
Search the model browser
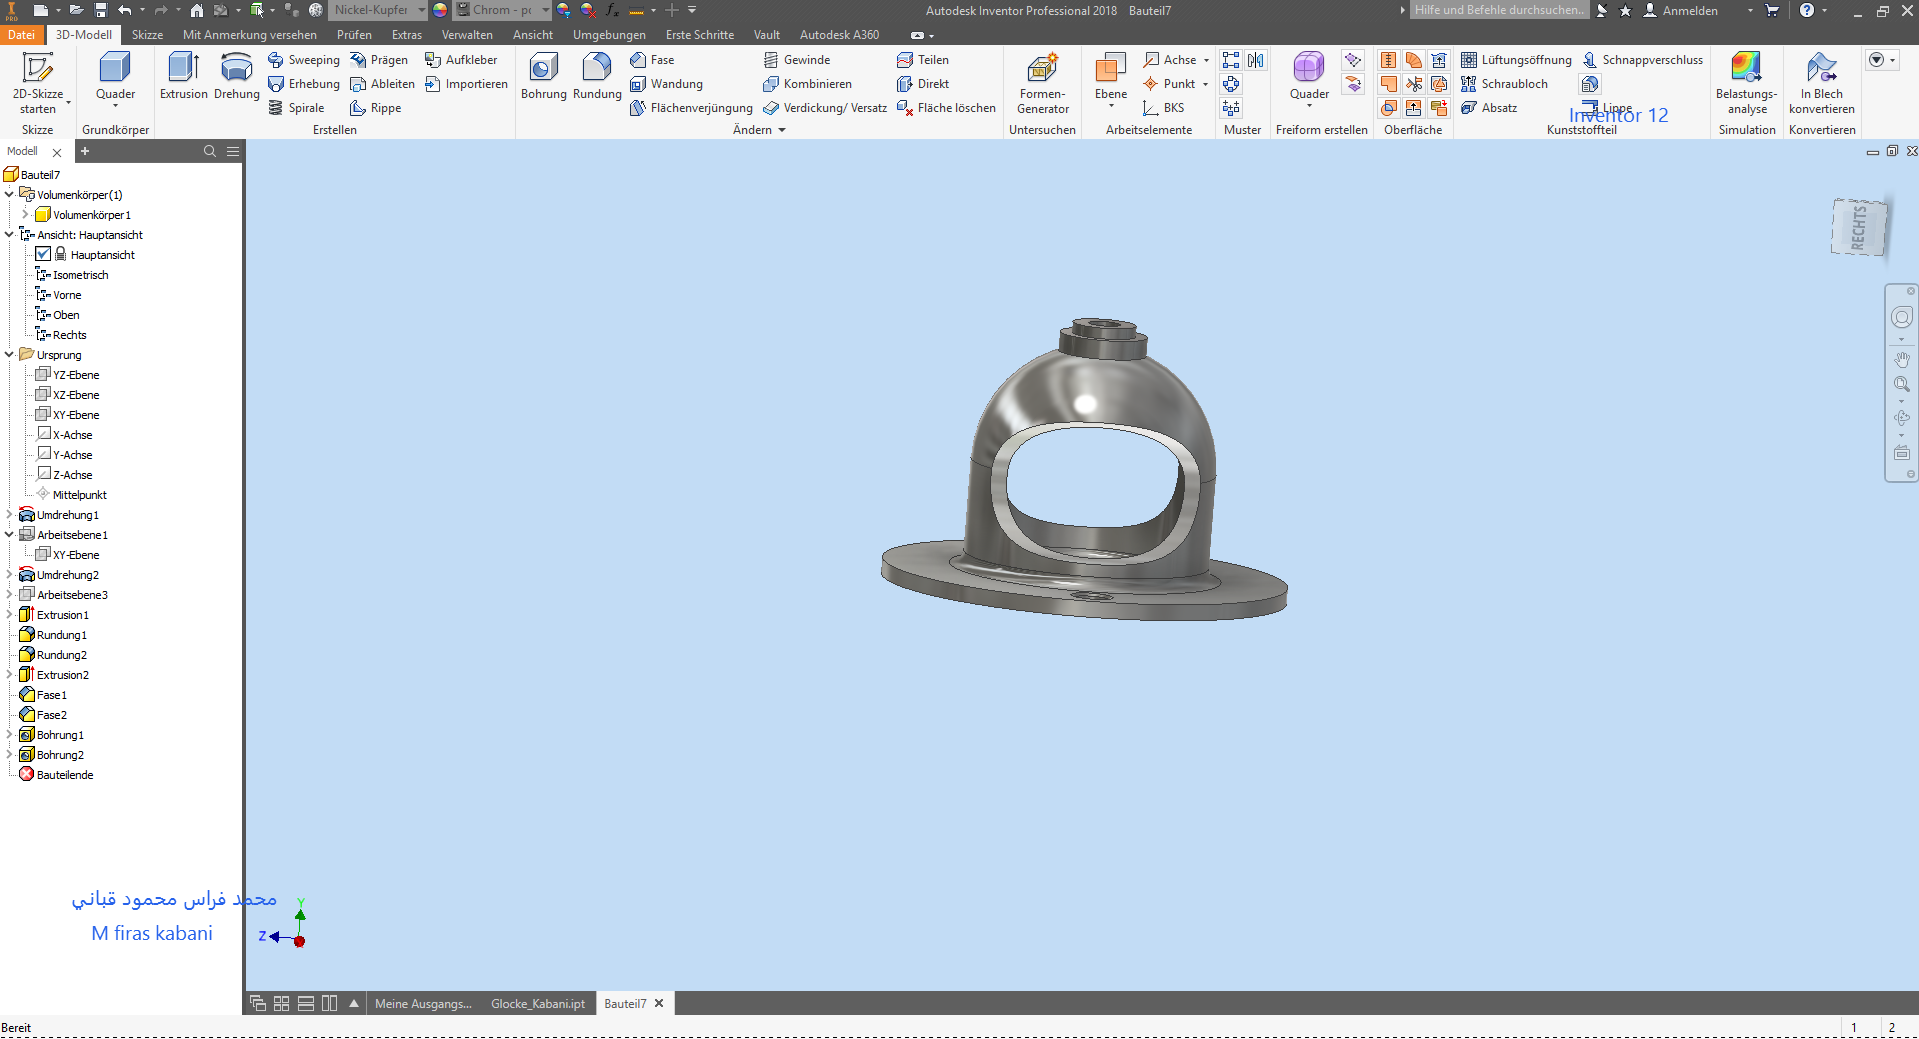click(210, 151)
